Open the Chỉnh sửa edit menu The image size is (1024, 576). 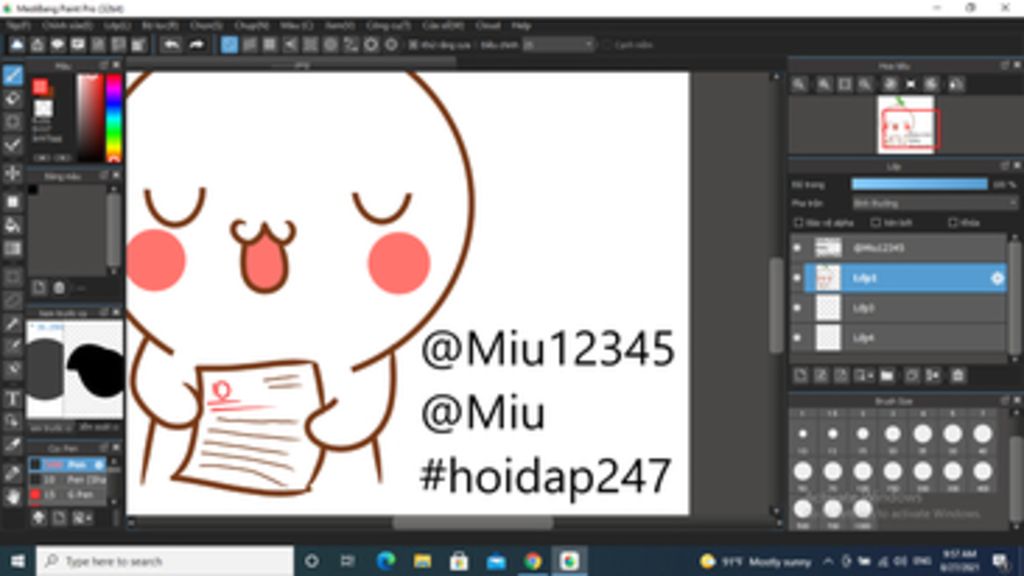[x=67, y=25]
